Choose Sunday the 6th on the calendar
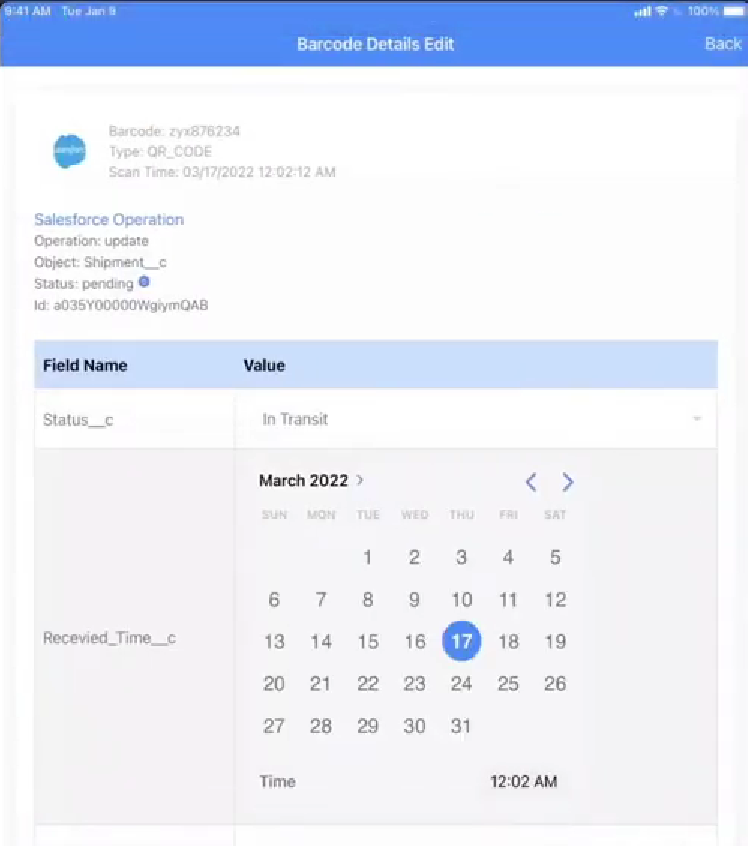 pos(274,599)
